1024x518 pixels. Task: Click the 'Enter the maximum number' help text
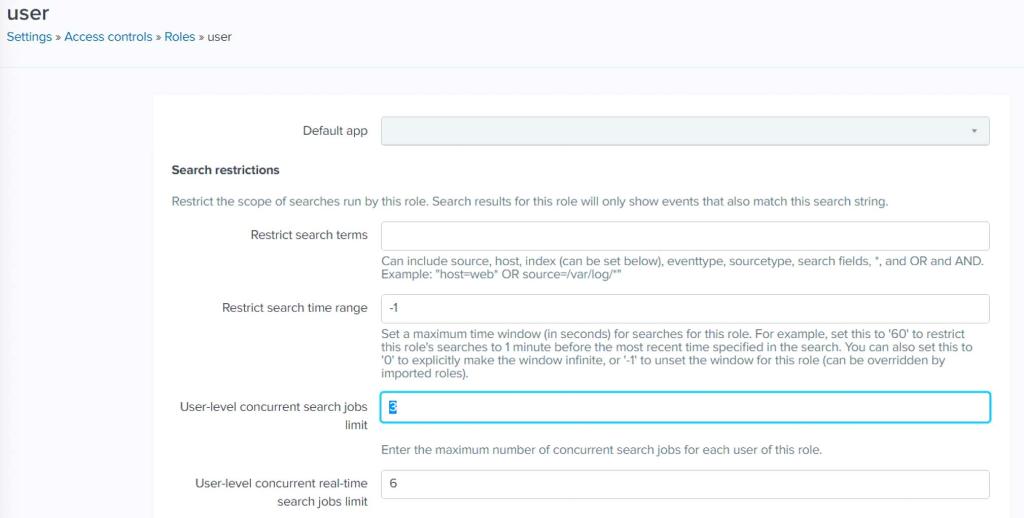601,450
